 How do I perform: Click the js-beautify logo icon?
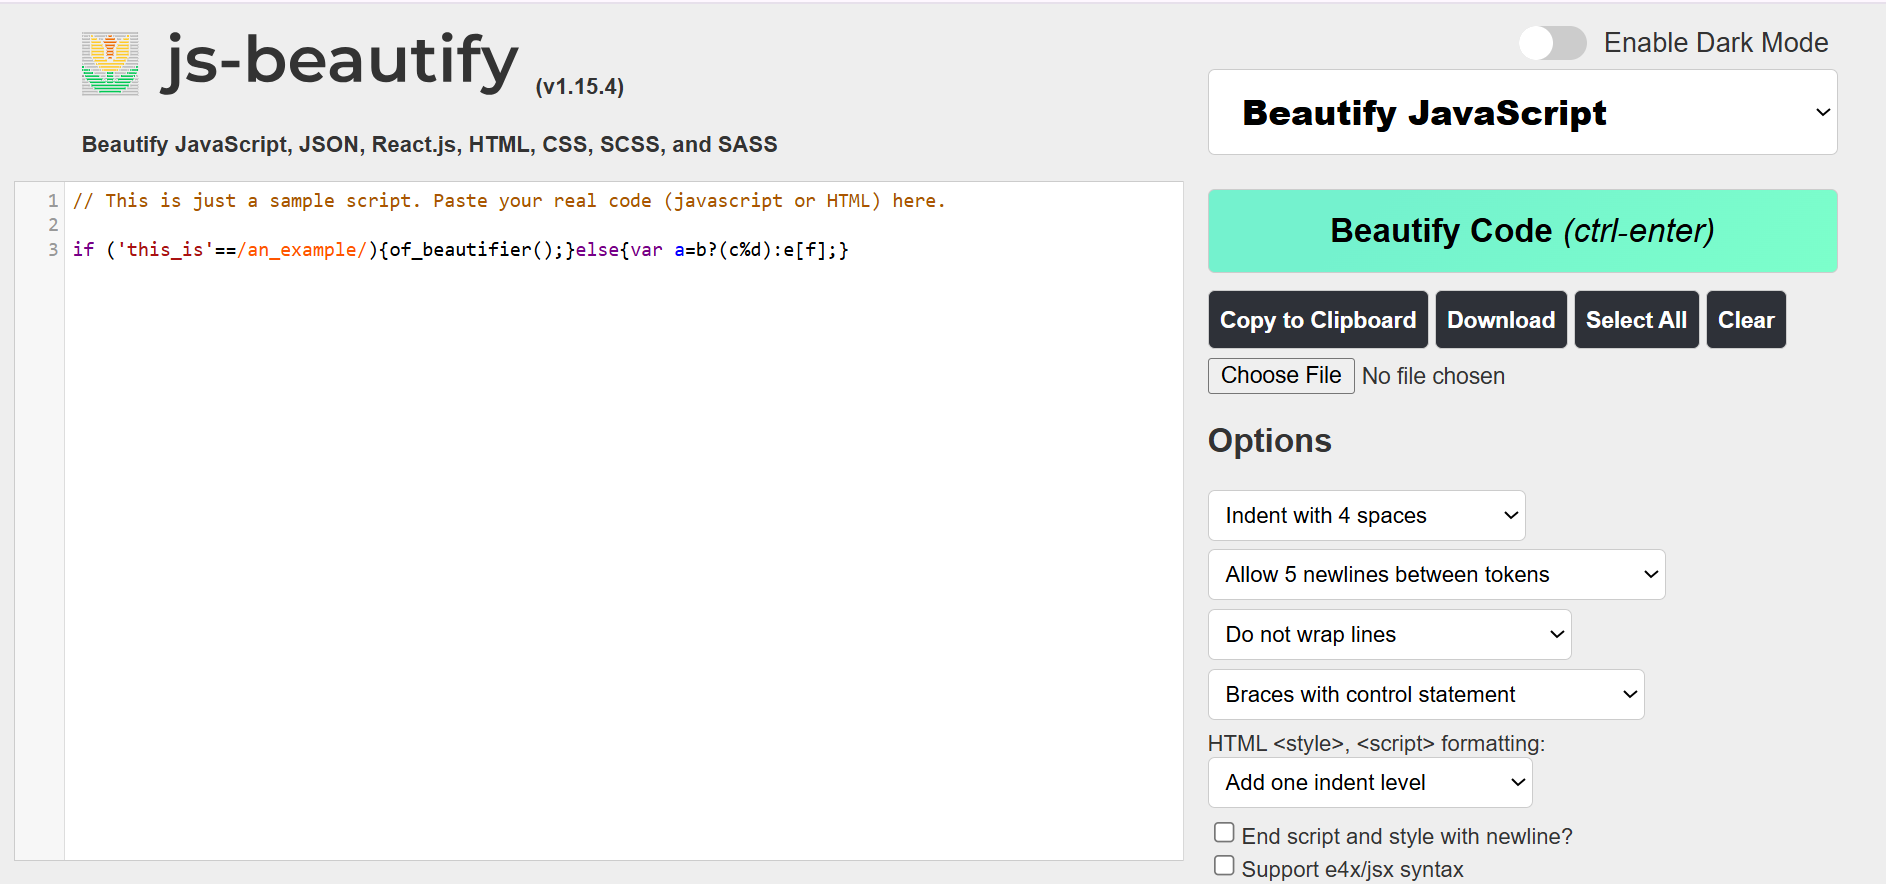pyautogui.click(x=110, y=63)
